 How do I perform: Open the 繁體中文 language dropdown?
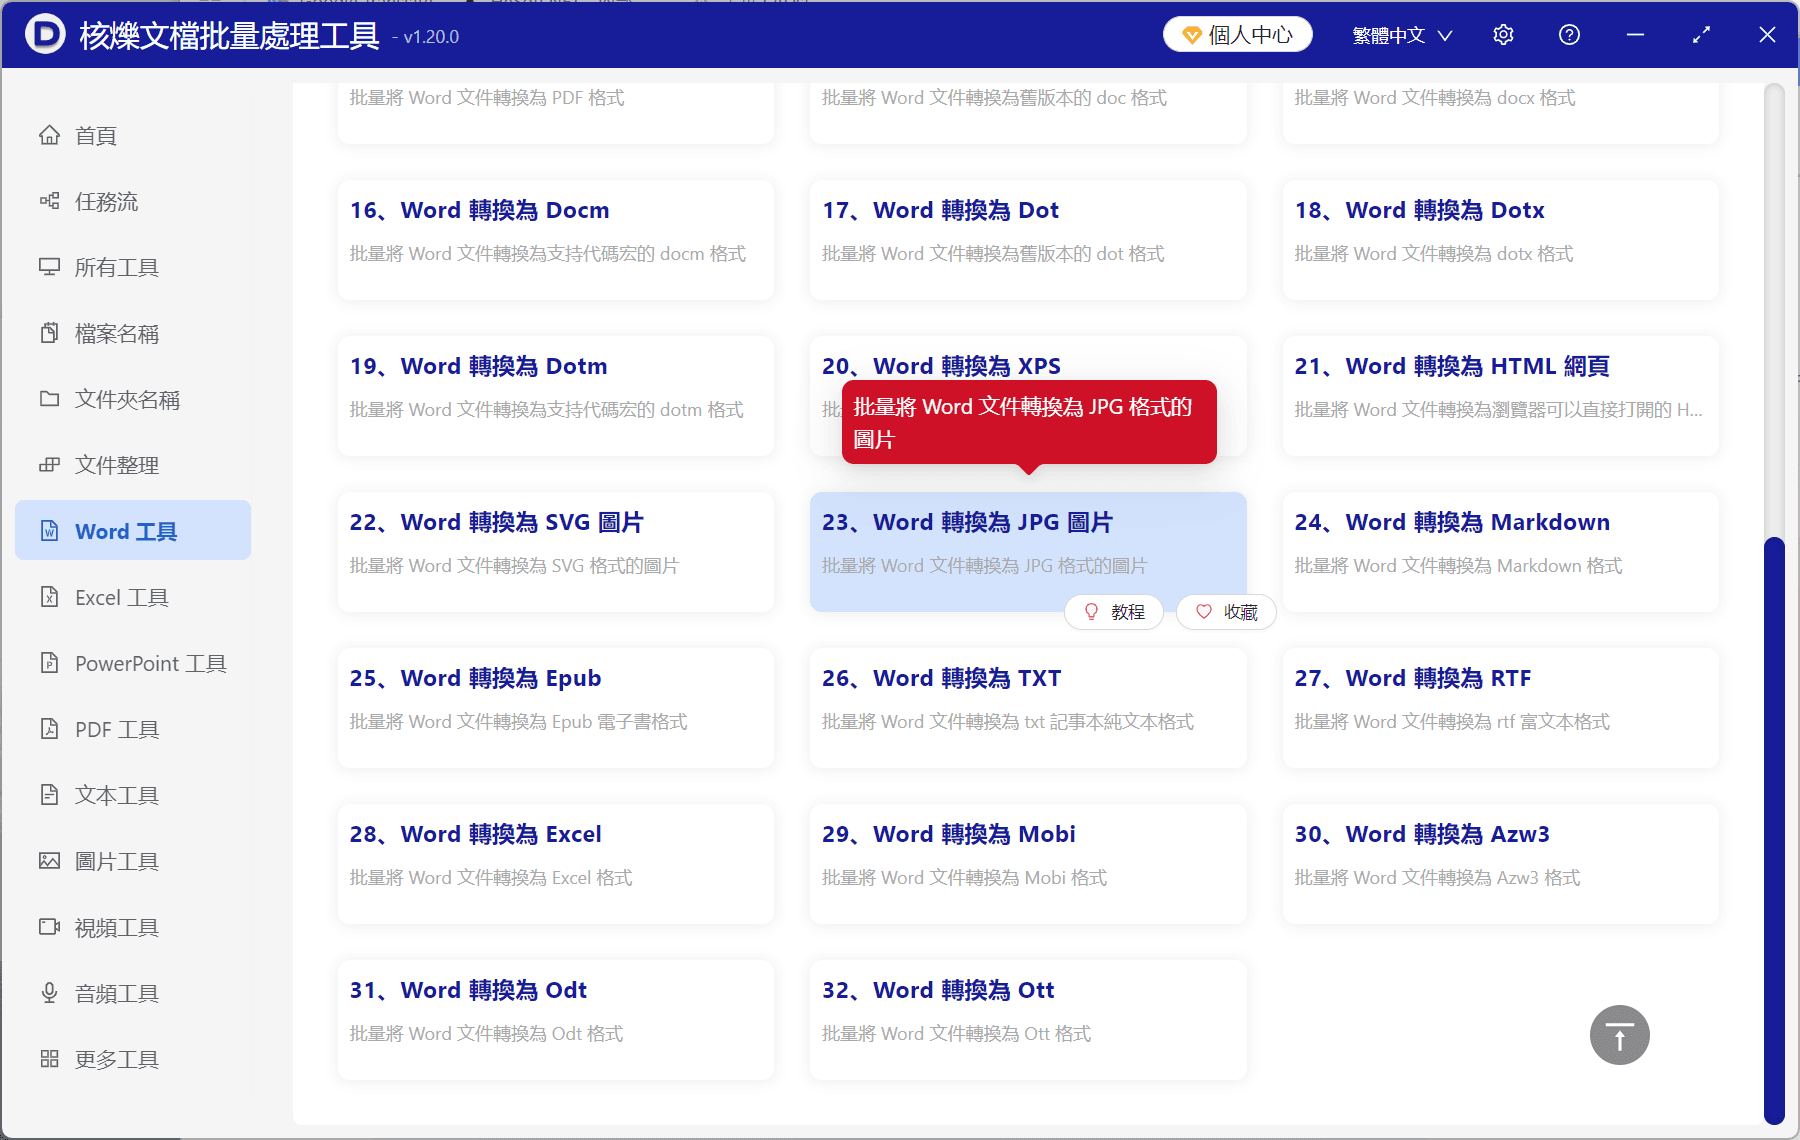1401,35
